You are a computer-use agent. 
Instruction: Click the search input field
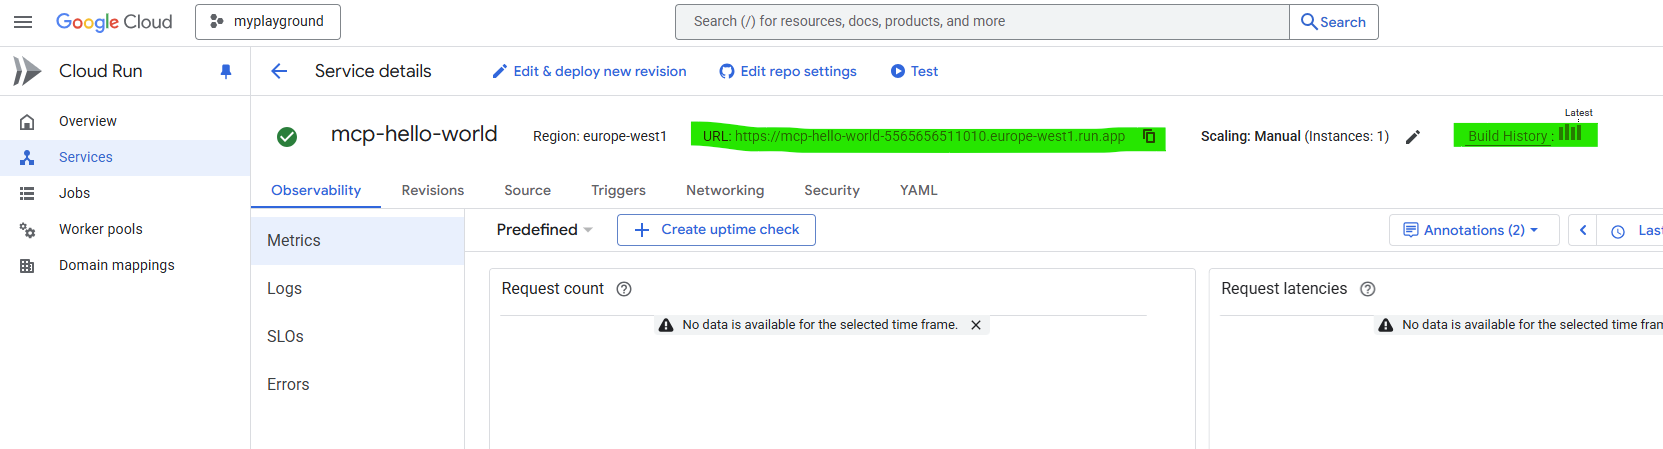[980, 22]
